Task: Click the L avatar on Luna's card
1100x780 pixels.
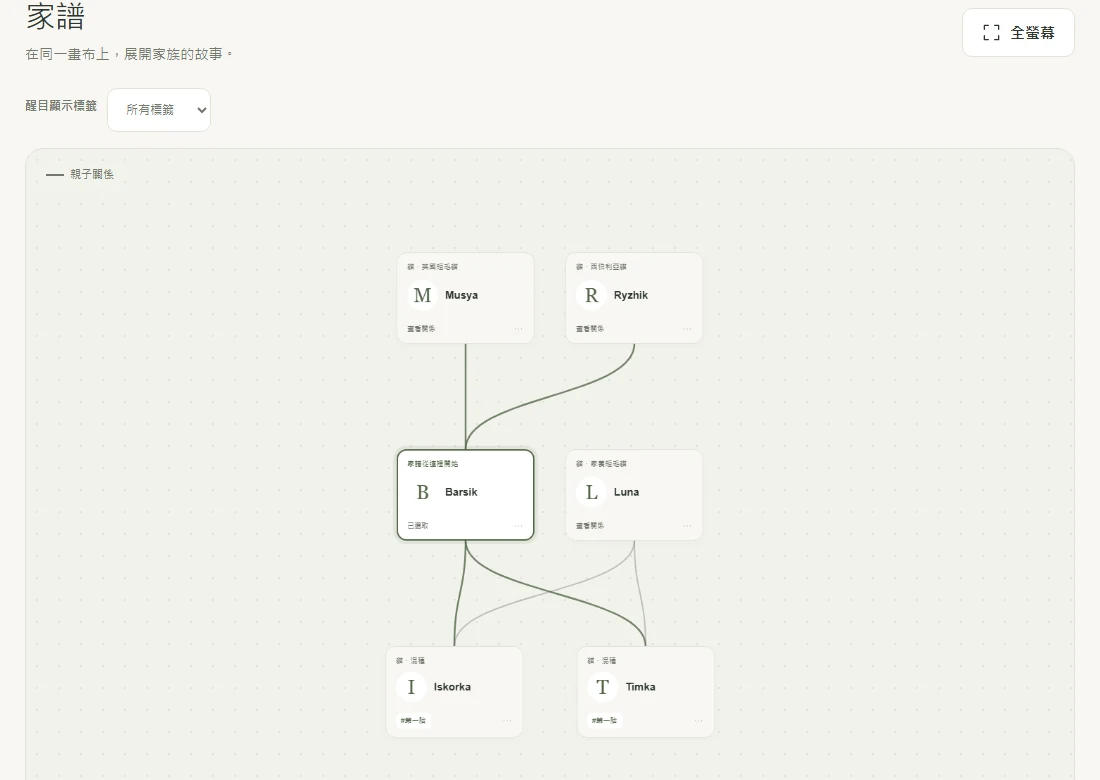Action: (x=591, y=492)
